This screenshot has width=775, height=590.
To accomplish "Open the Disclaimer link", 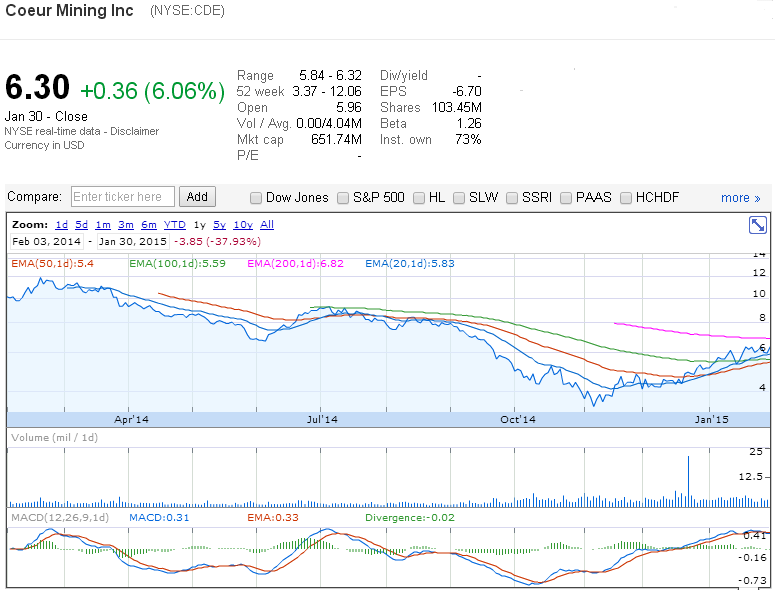I will click(134, 131).
